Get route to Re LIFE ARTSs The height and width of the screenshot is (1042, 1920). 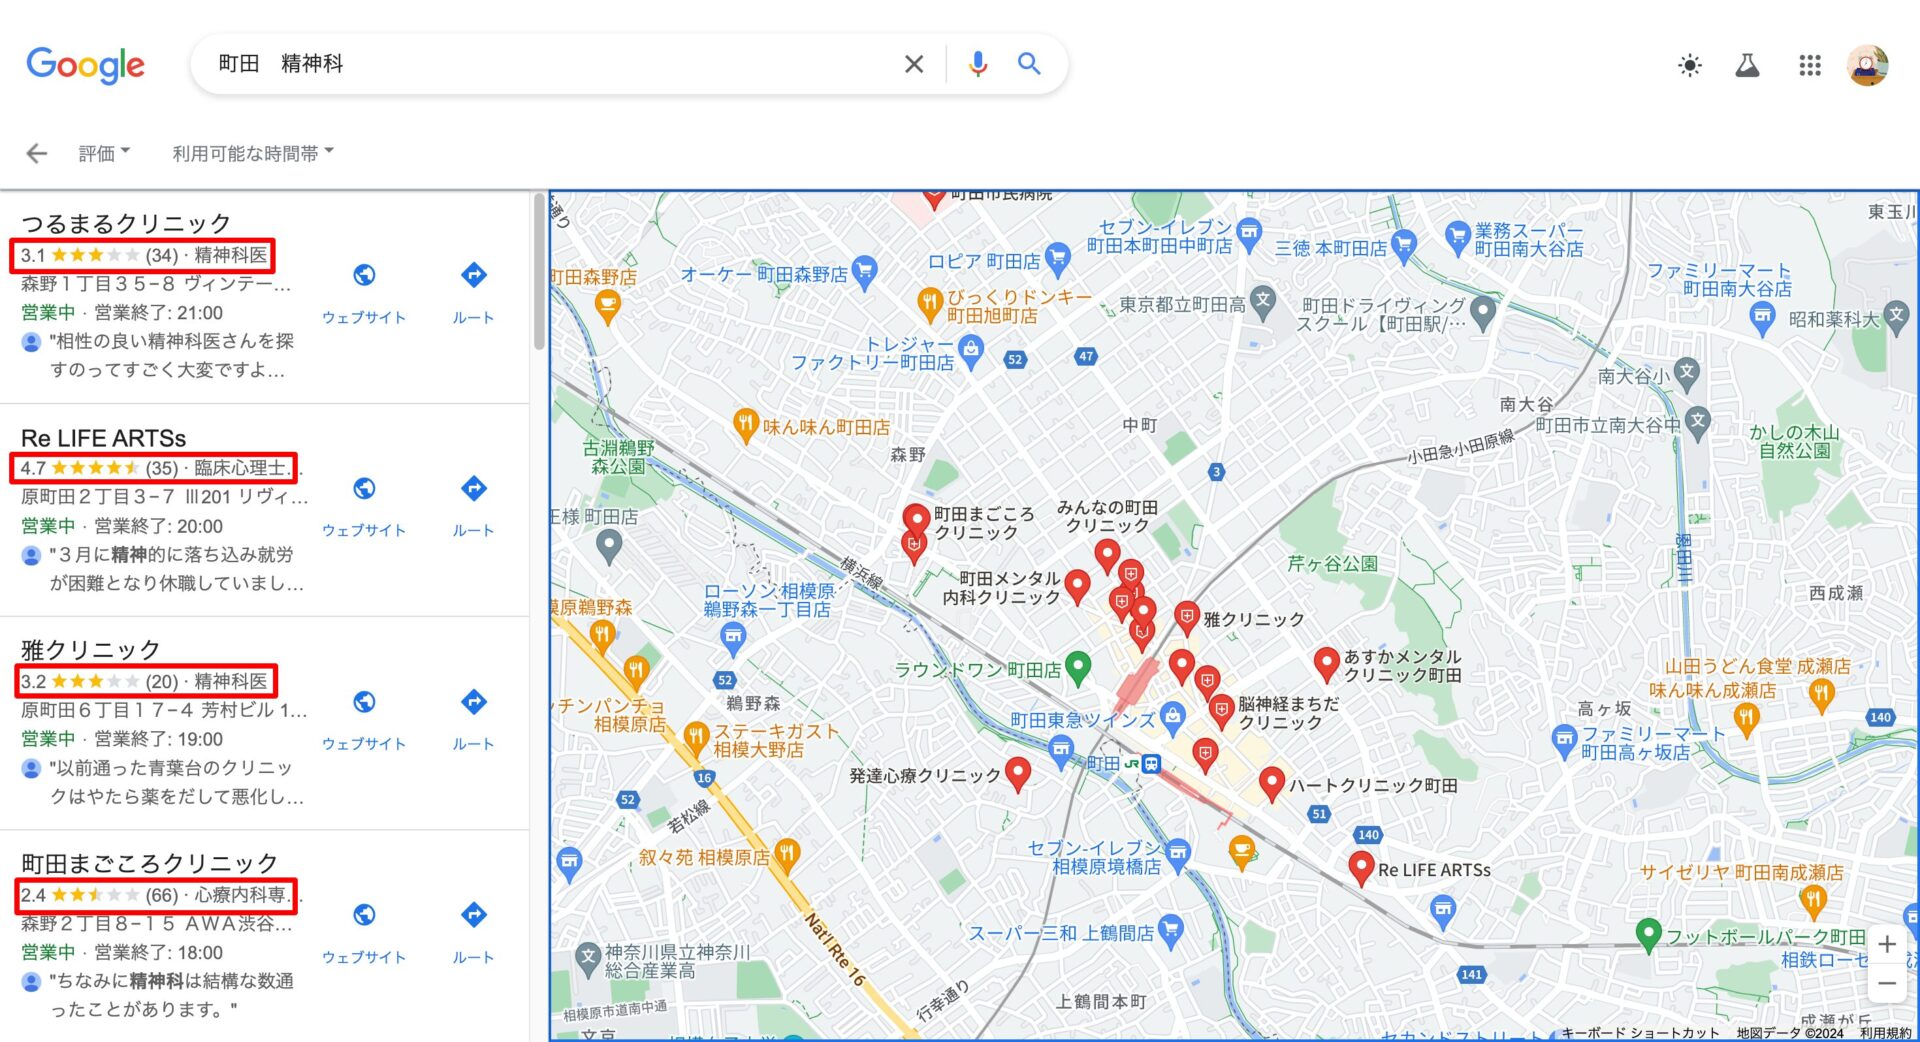coord(473,505)
